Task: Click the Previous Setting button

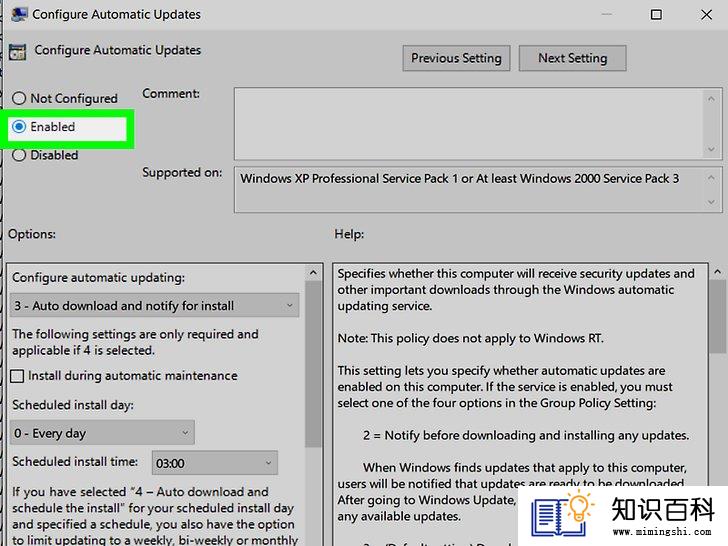Action: coord(456,58)
